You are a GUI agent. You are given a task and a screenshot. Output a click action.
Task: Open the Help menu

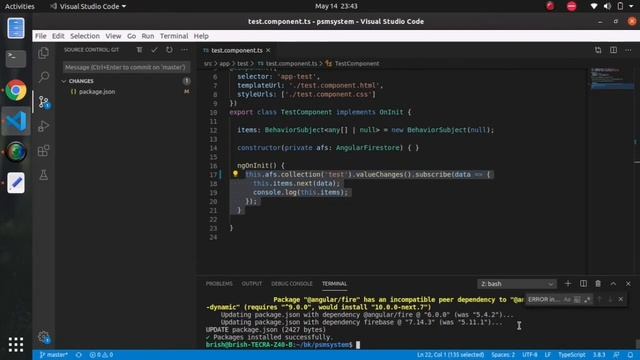click(x=201, y=36)
